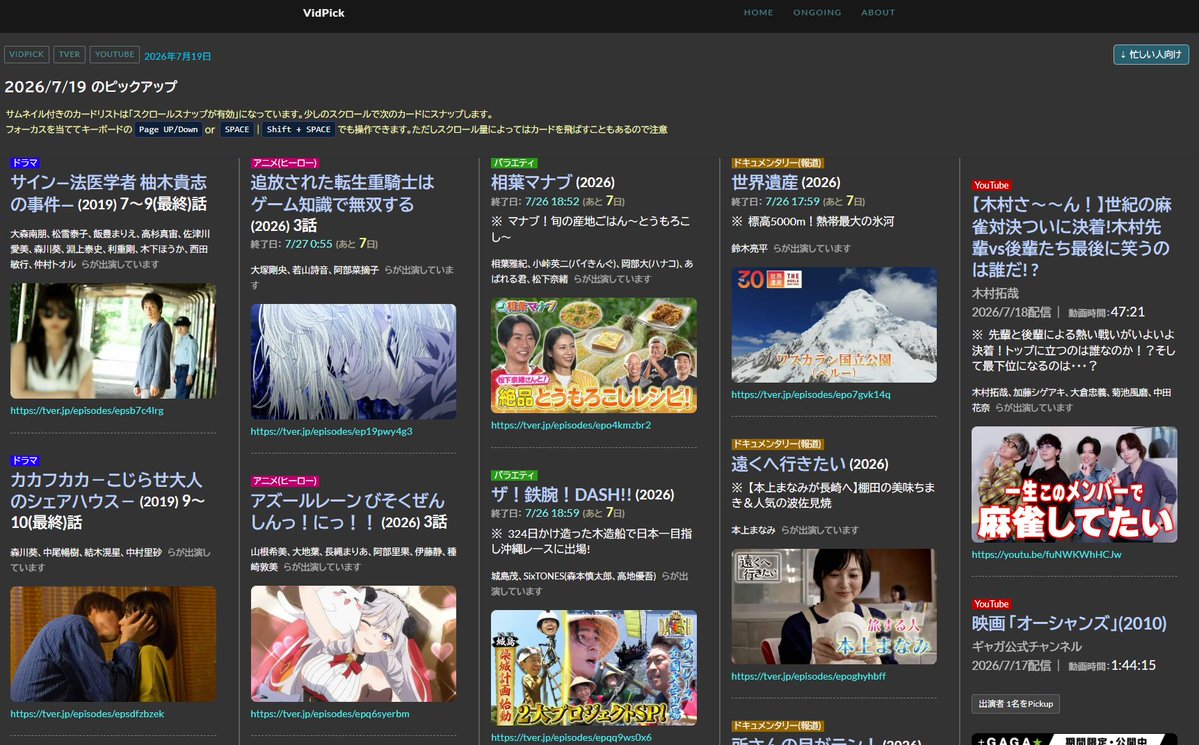
Task: Open link tver.jp/episodes/epo7gvk14q
Action: click(811, 395)
